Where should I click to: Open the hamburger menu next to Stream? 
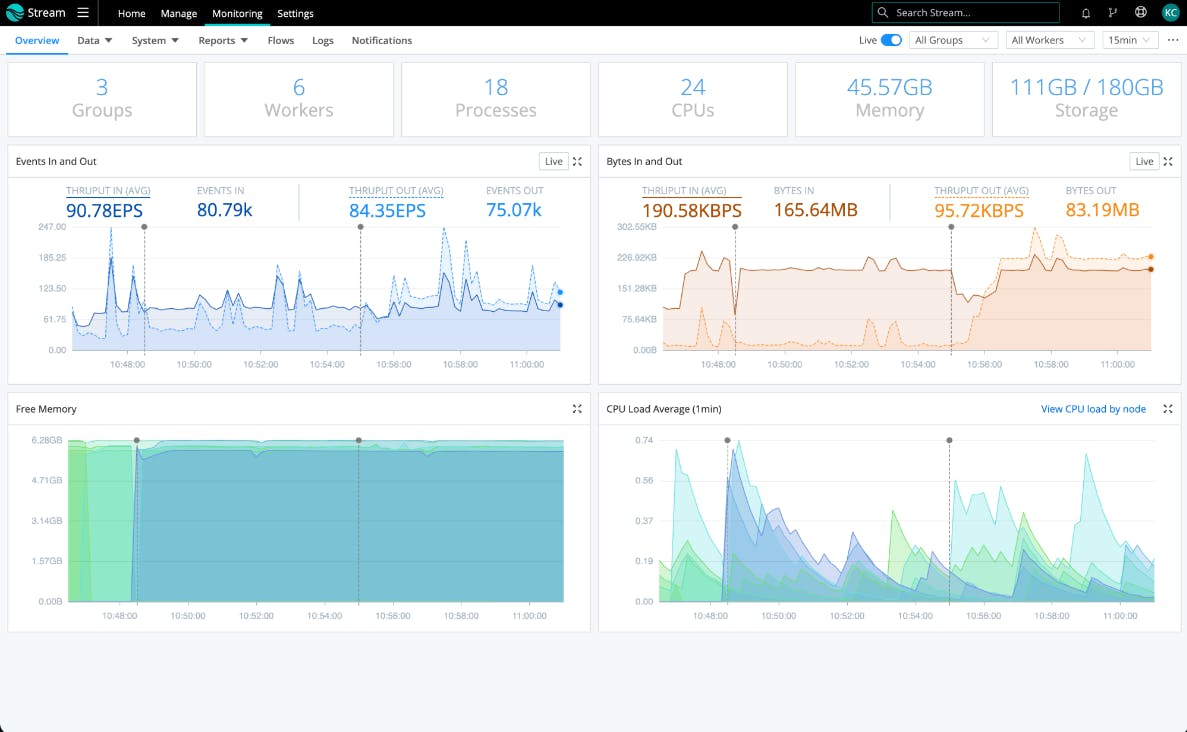pyautogui.click(x=83, y=13)
